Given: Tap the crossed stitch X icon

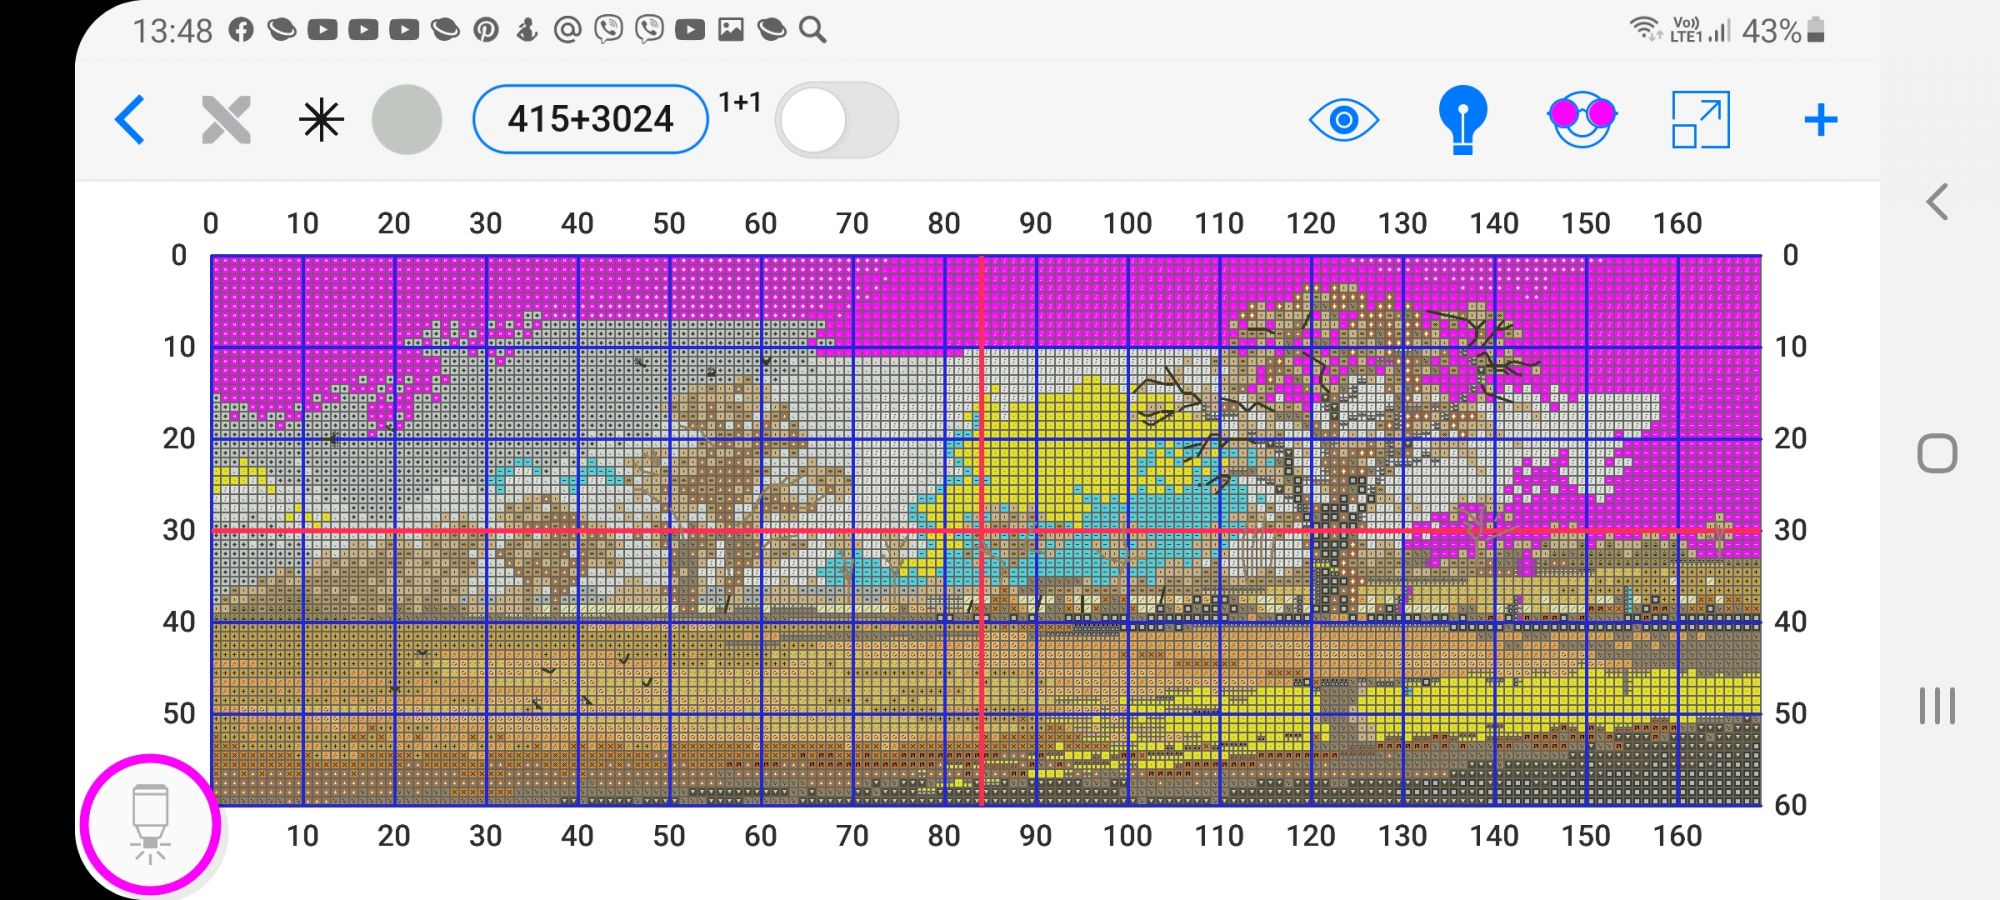Looking at the screenshot, I should click(x=226, y=120).
